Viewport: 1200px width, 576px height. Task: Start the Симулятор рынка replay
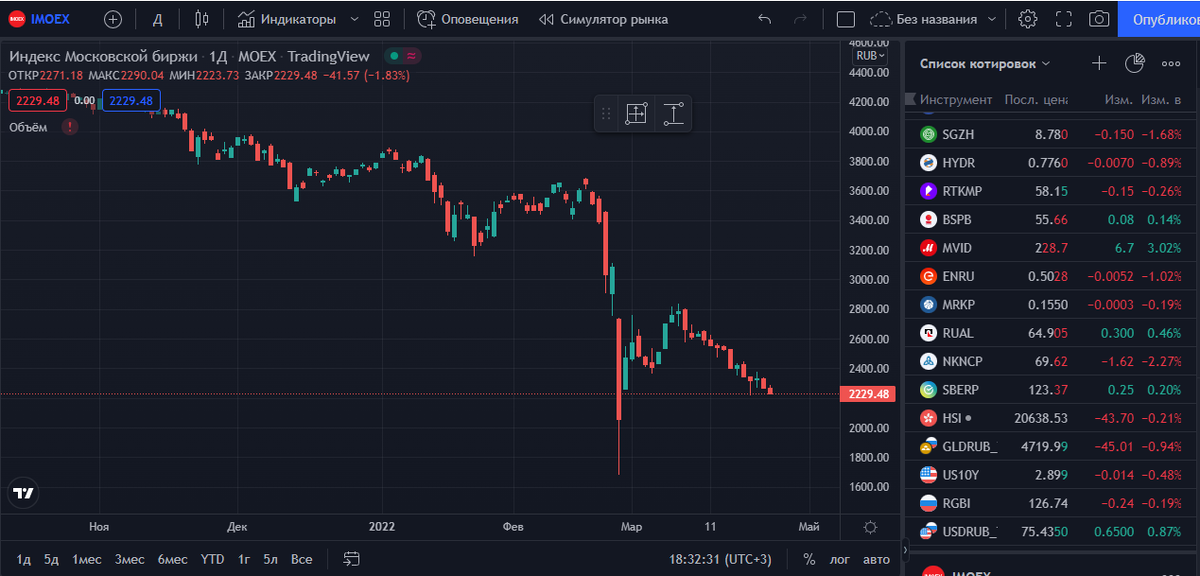603,19
